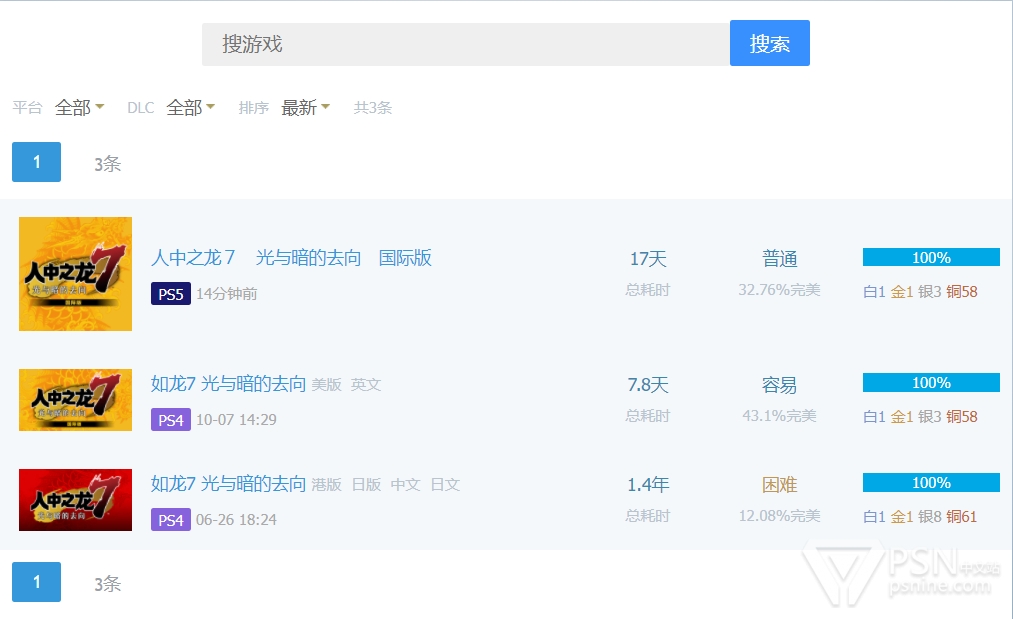Expand the 排序 sort order dropdown
This screenshot has height=619, width=1013.
pos(305,108)
